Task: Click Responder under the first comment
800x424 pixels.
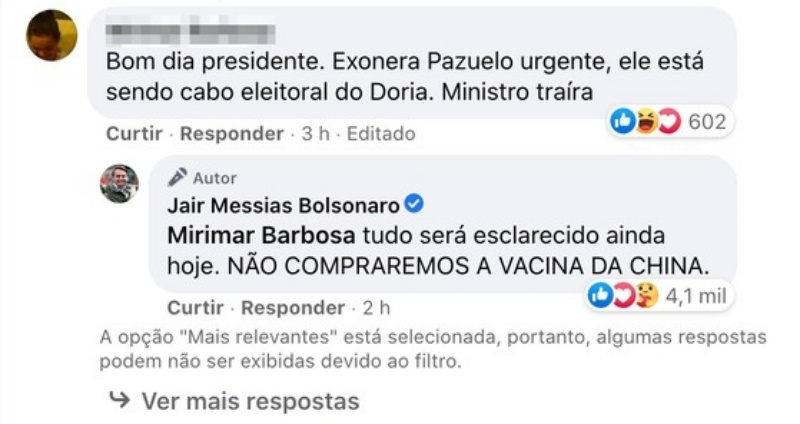Action: click(x=231, y=133)
